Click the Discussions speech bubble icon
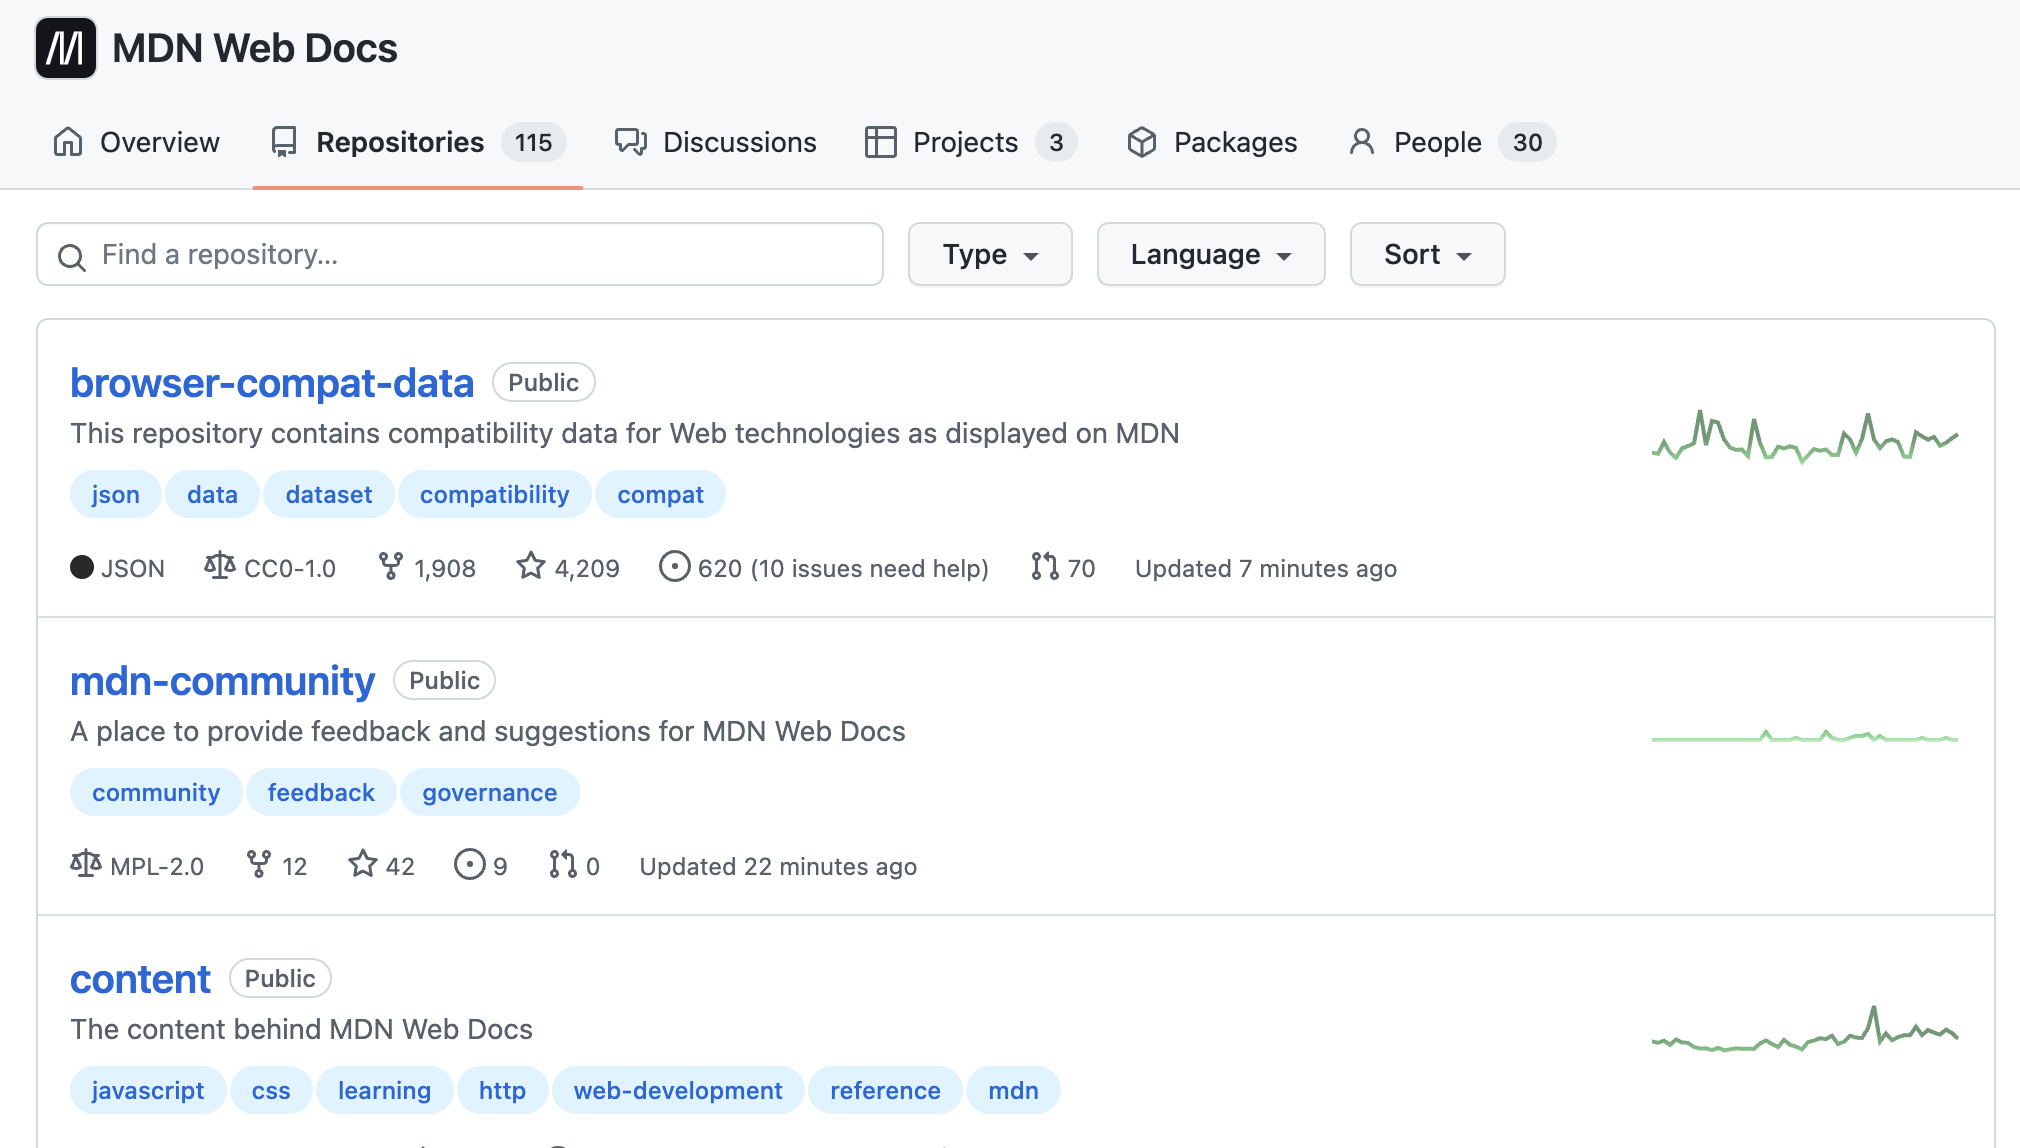The height and width of the screenshot is (1148, 2020). (x=631, y=142)
